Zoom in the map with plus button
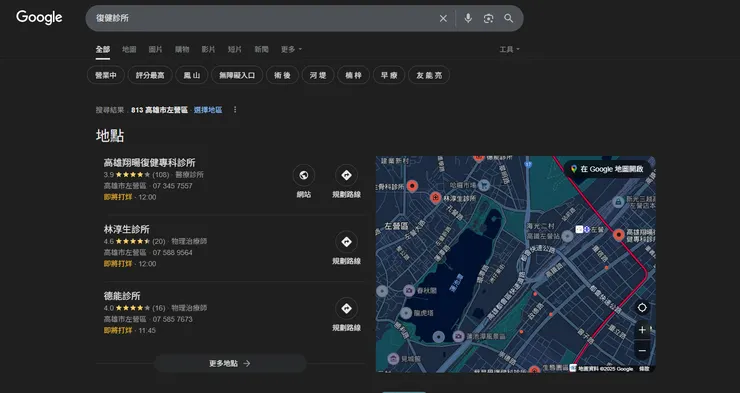740x393 pixels. coord(642,330)
